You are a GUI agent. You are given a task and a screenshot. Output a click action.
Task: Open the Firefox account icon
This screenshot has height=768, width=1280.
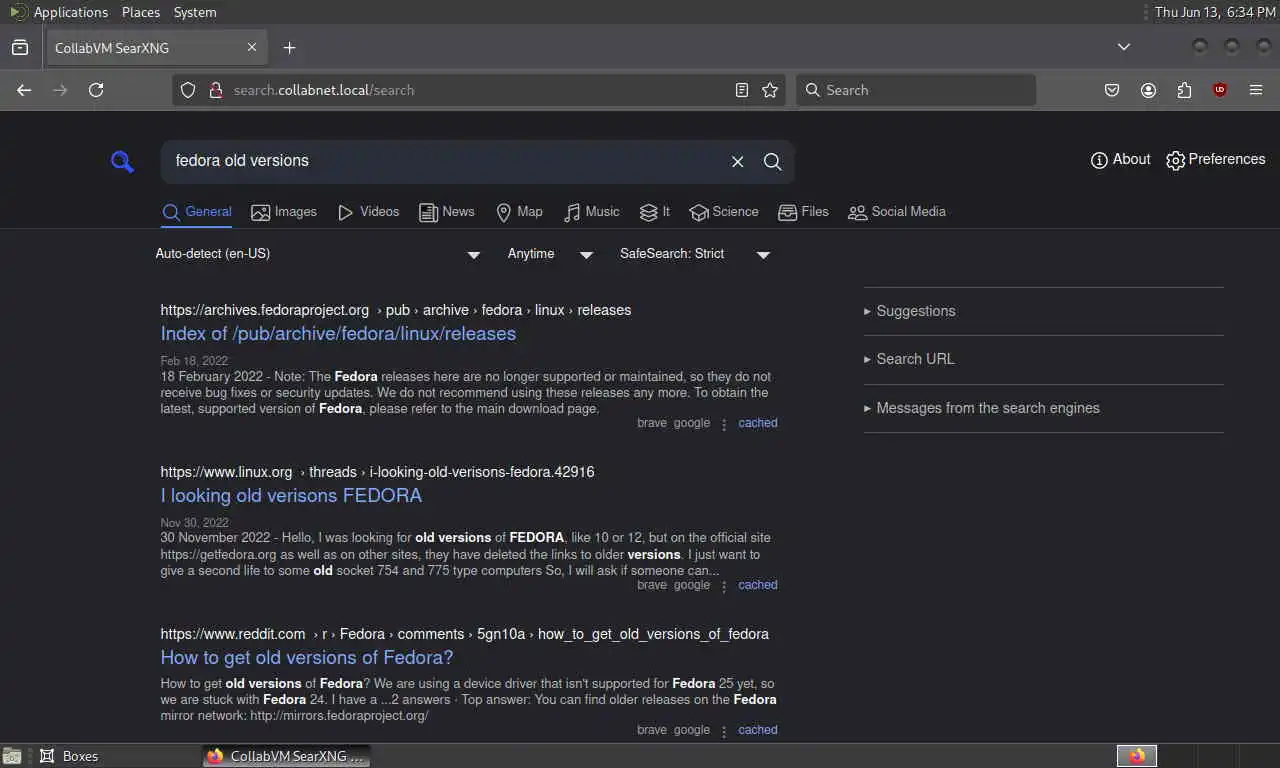tap(1148, 90)
